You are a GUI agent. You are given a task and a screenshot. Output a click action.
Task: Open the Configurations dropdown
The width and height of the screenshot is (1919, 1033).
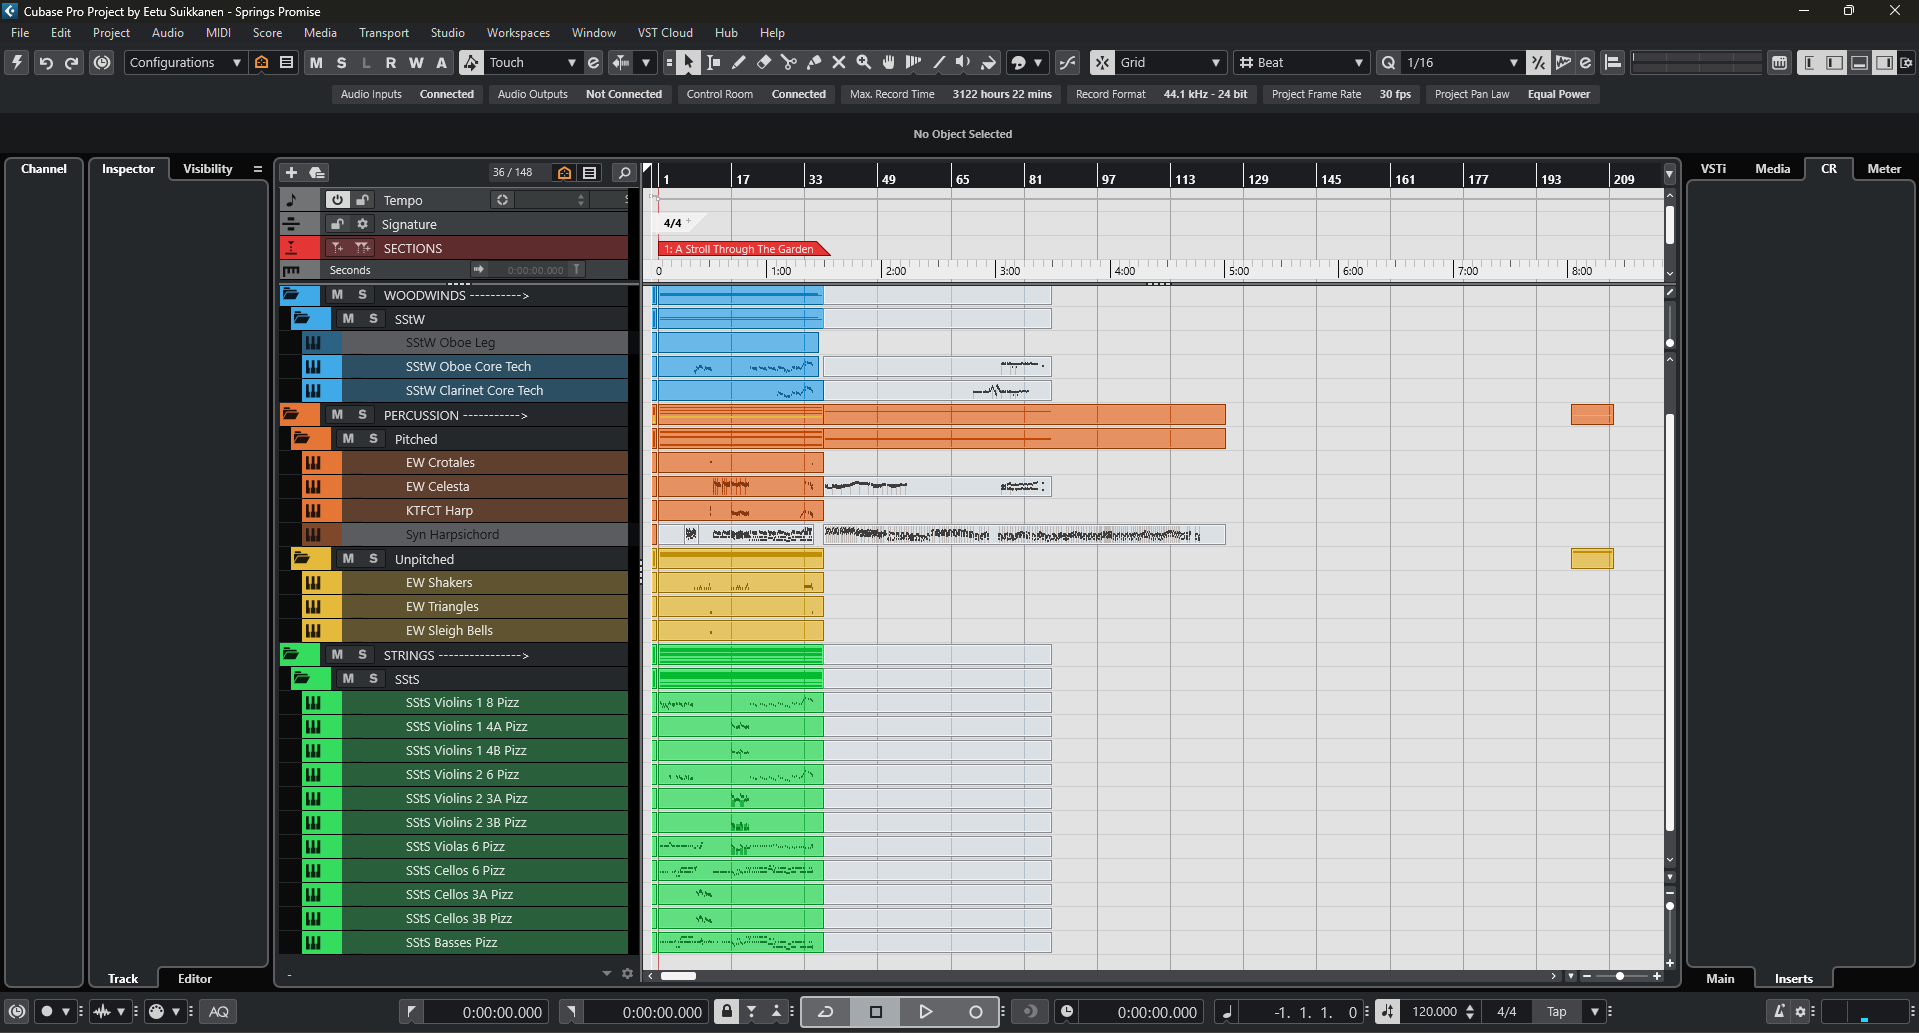point(186,62)
